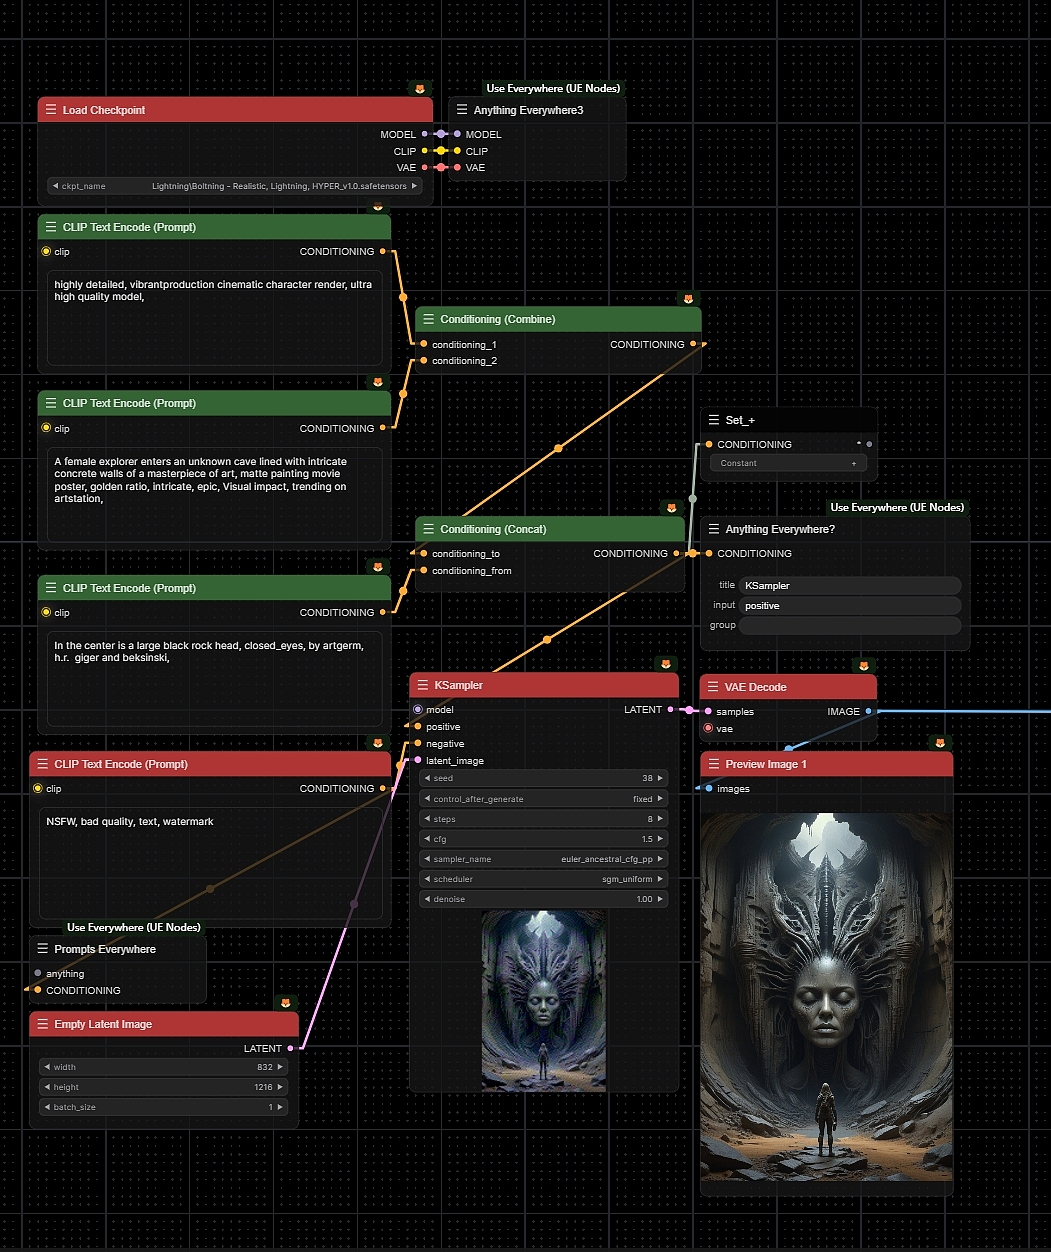Click the fox badge above Conditioning (Combine)
Image resolution: width=1051 pixels, height=1252 pixels.
tap(688, 299)
